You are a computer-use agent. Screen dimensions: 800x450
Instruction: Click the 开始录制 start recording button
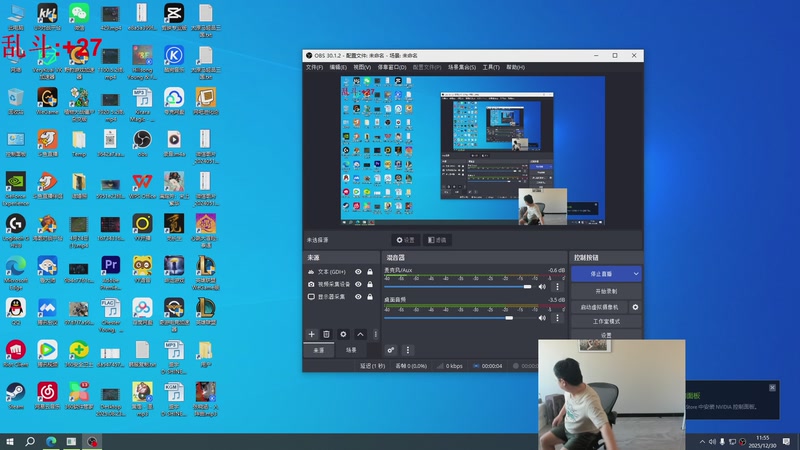pyautogui.click(x=606, y=291)
